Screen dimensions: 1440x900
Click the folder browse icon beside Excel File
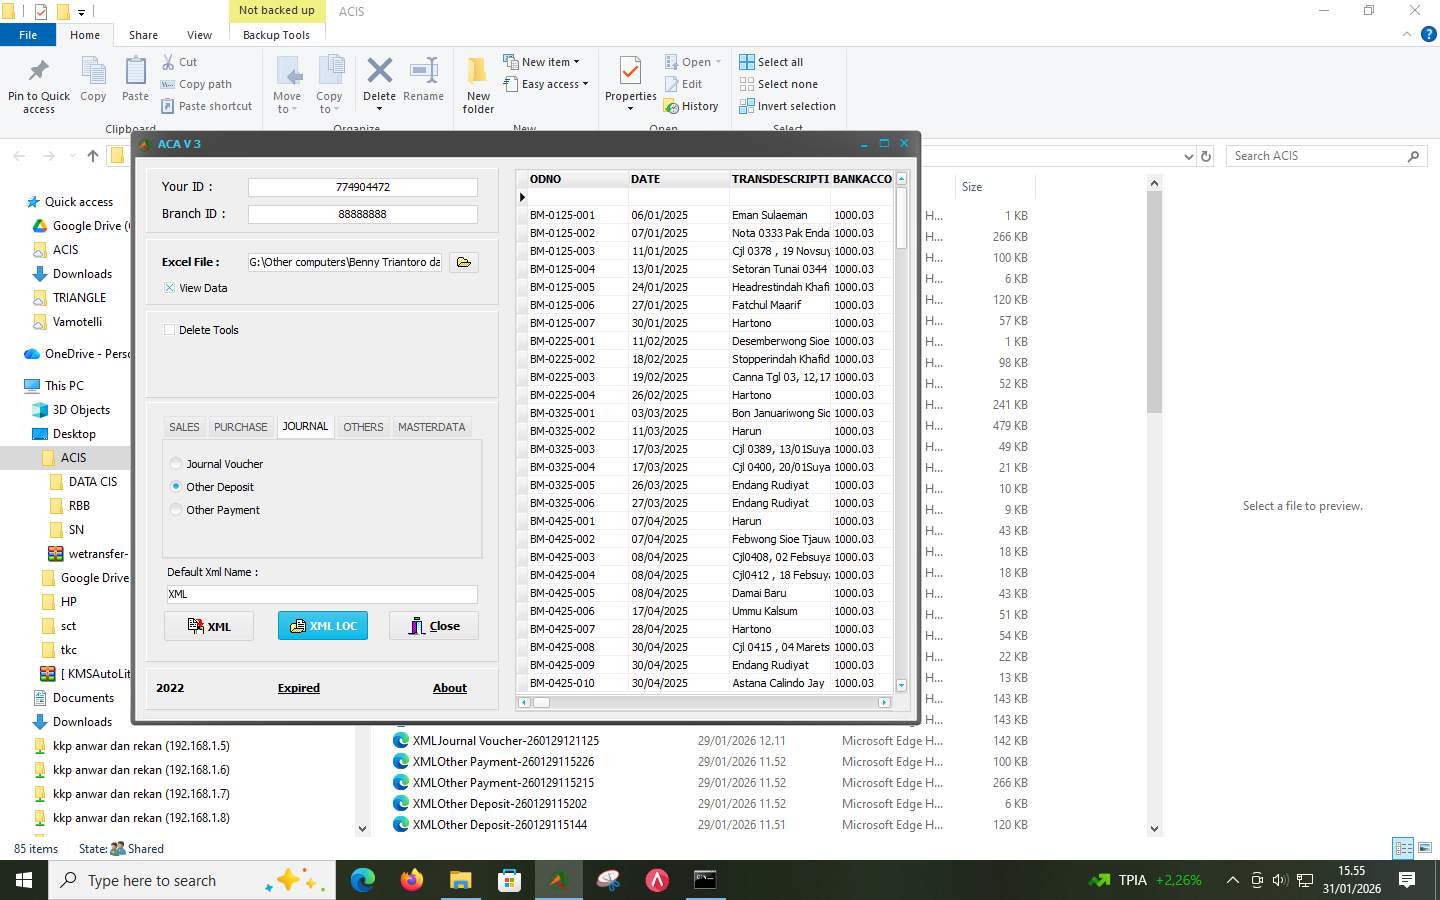(463, 262)
